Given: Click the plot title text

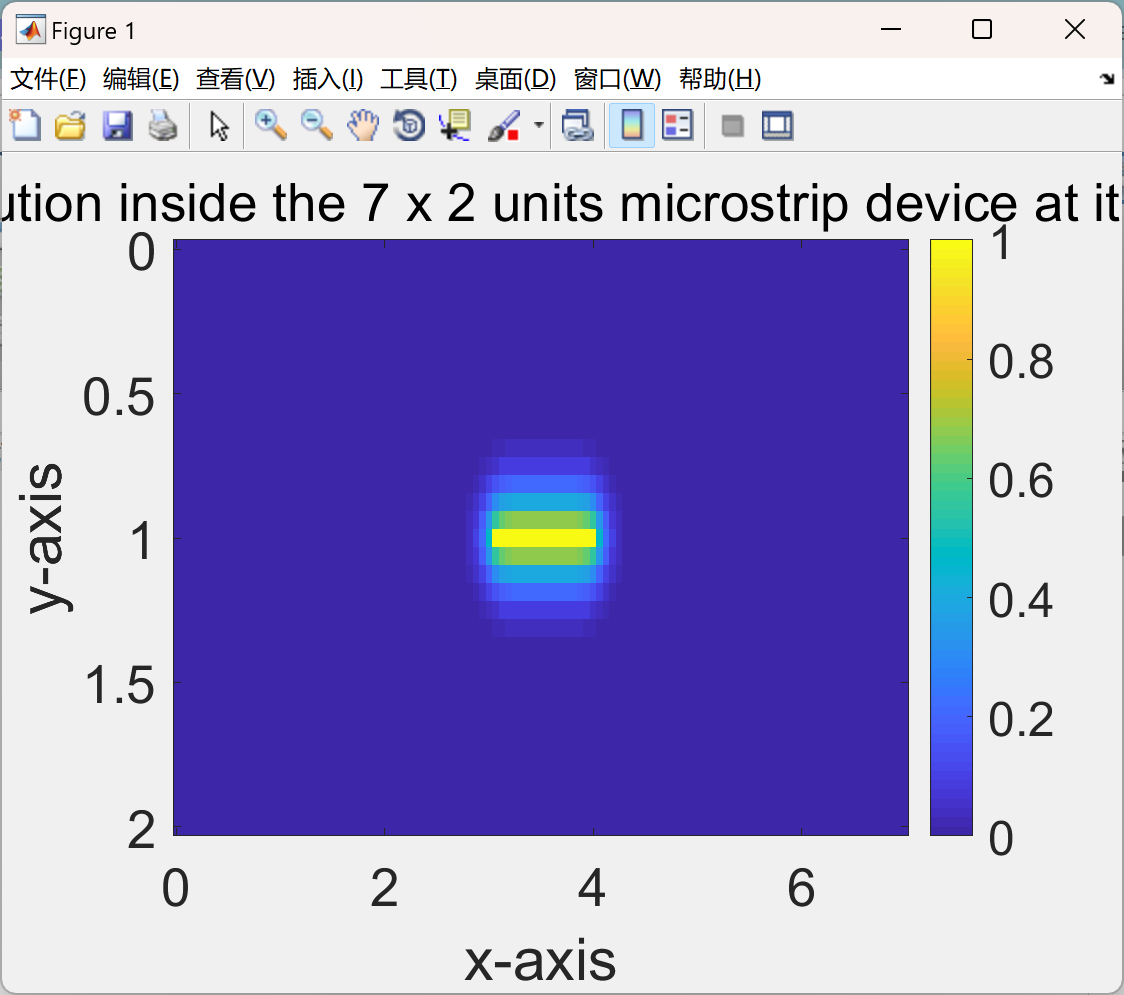Looking at the screenshot, I should pos(562,204).
